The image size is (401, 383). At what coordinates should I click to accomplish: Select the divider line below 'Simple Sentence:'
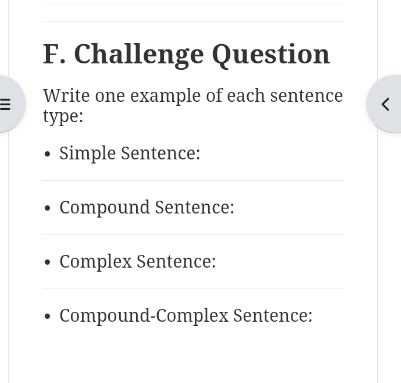[193, 181]
